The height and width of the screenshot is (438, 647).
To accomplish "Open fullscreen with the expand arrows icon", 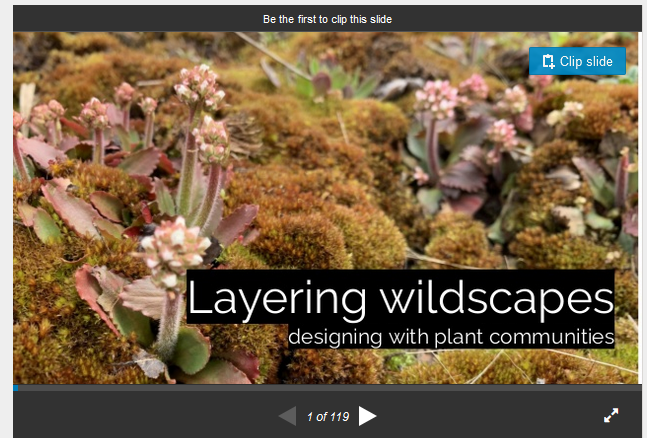I will point(611,415).
